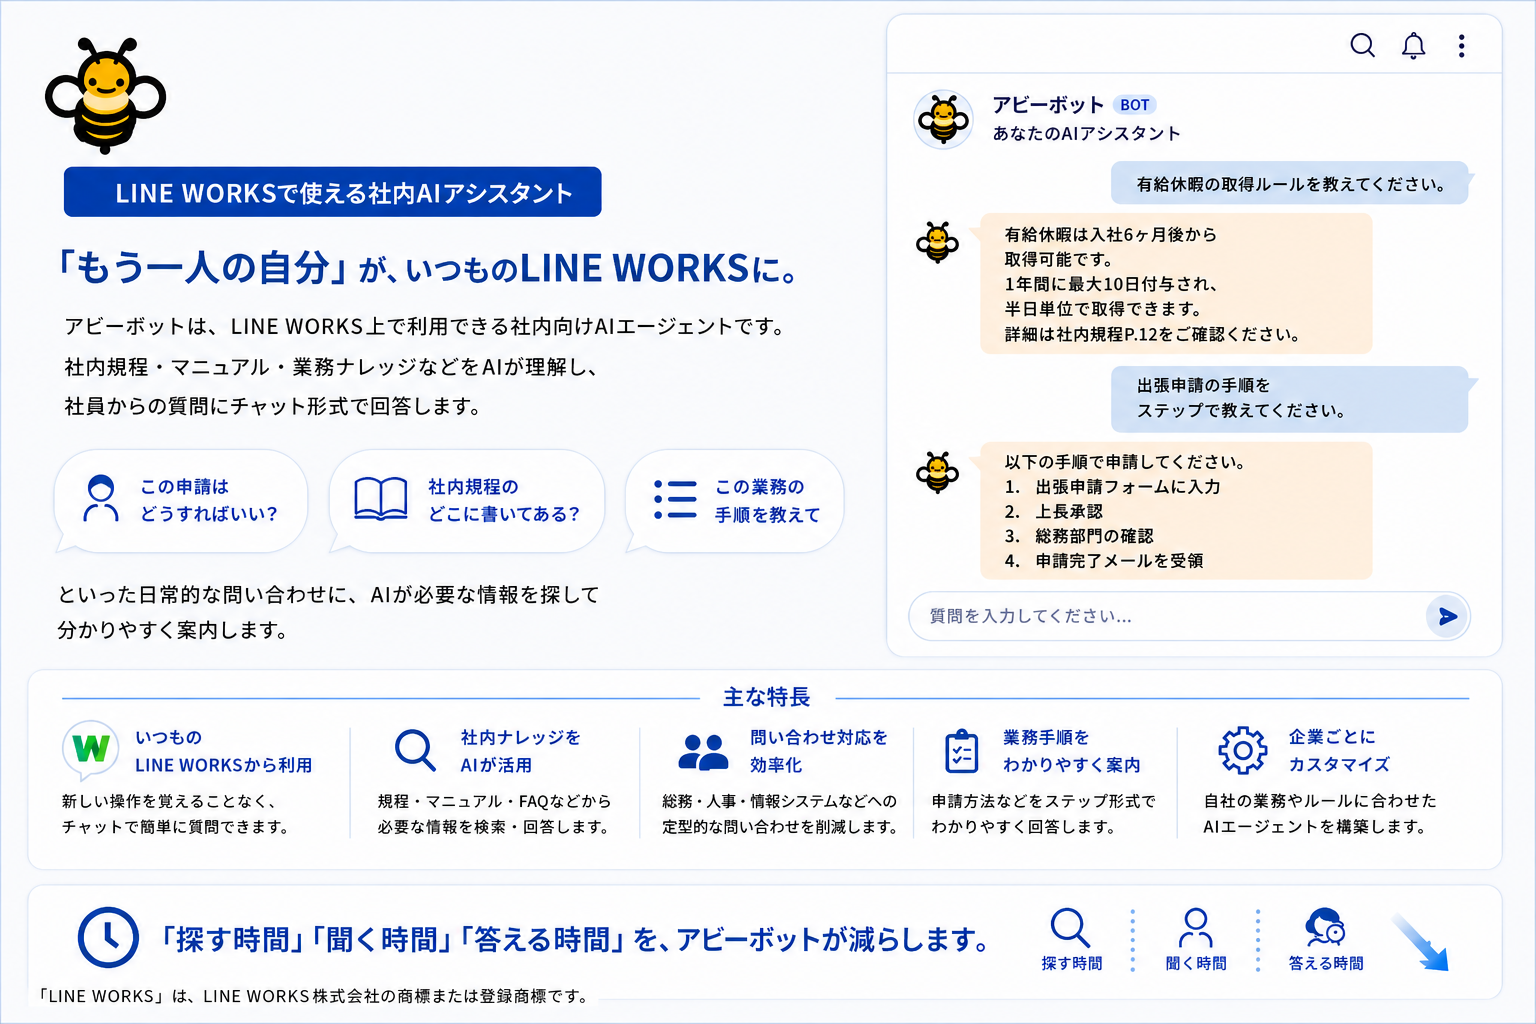Click the person icon beside この申請は

coord(100,499)
